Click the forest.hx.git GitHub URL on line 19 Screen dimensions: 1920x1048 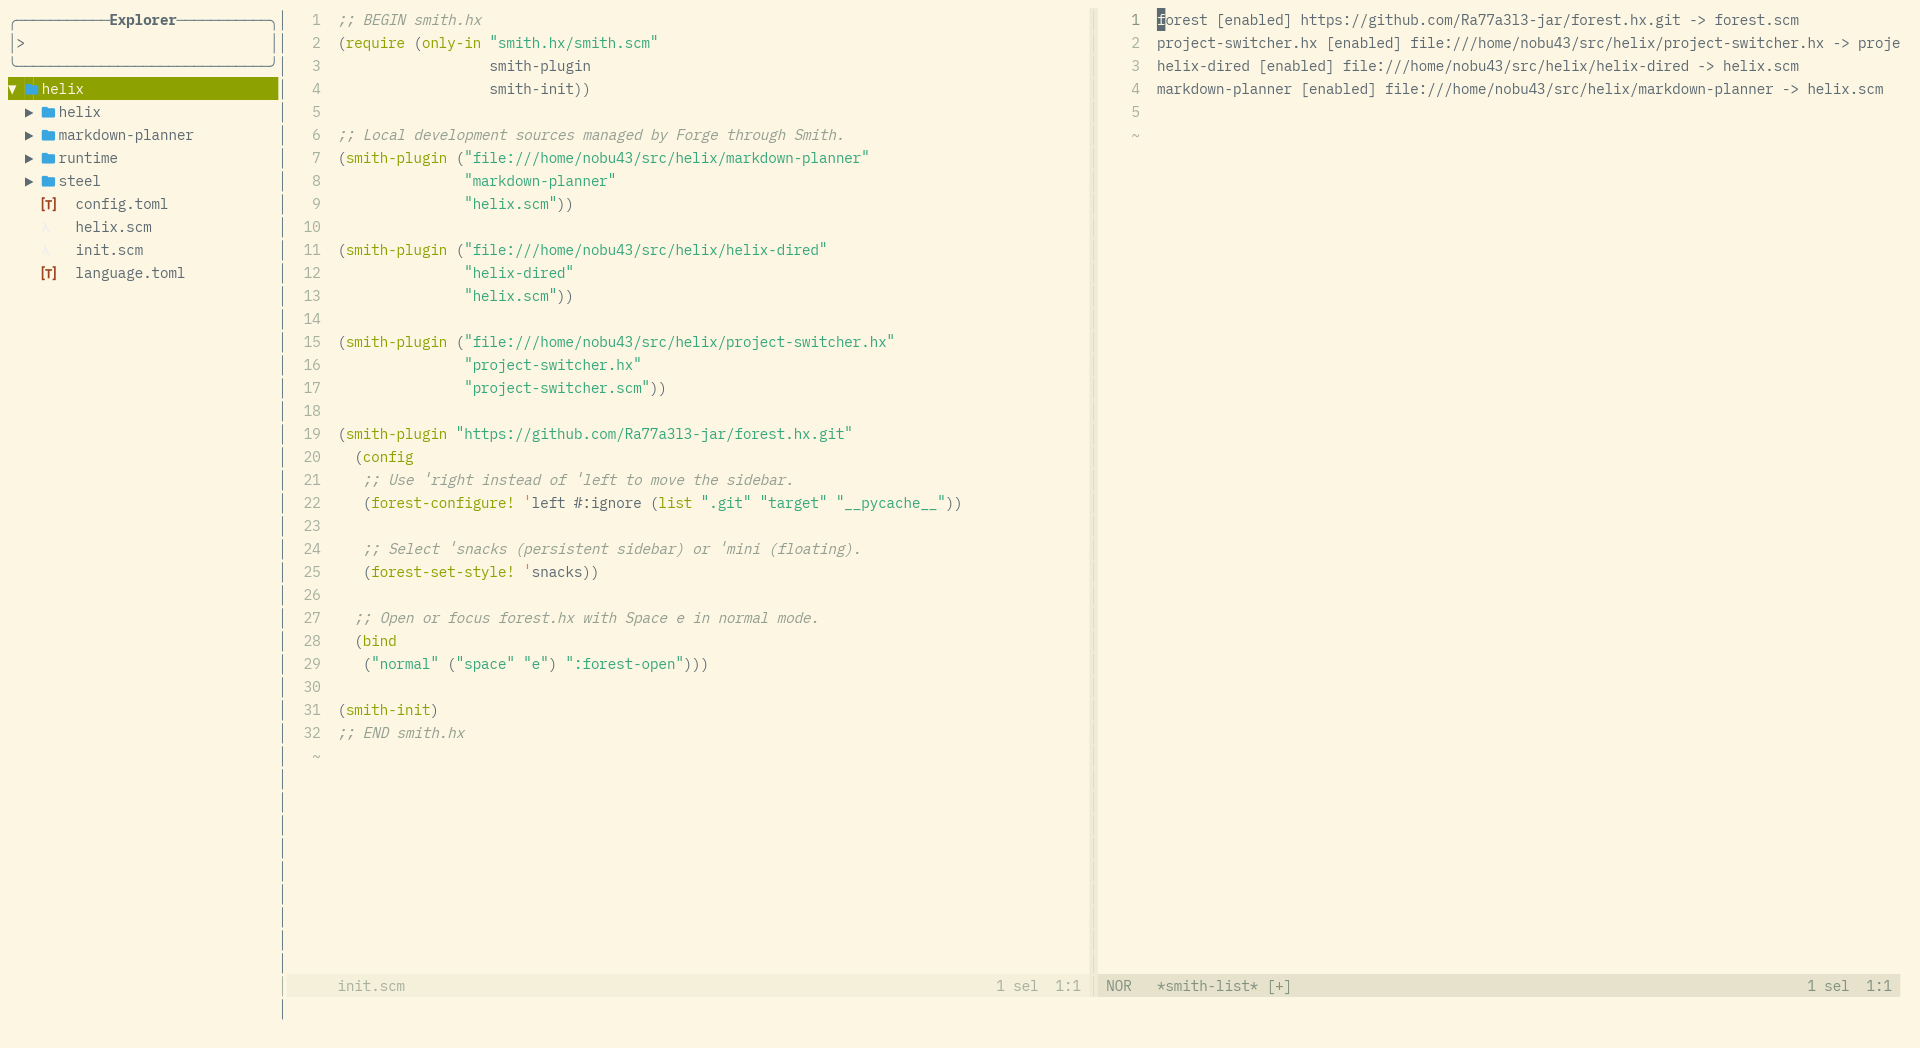(654, 434)
